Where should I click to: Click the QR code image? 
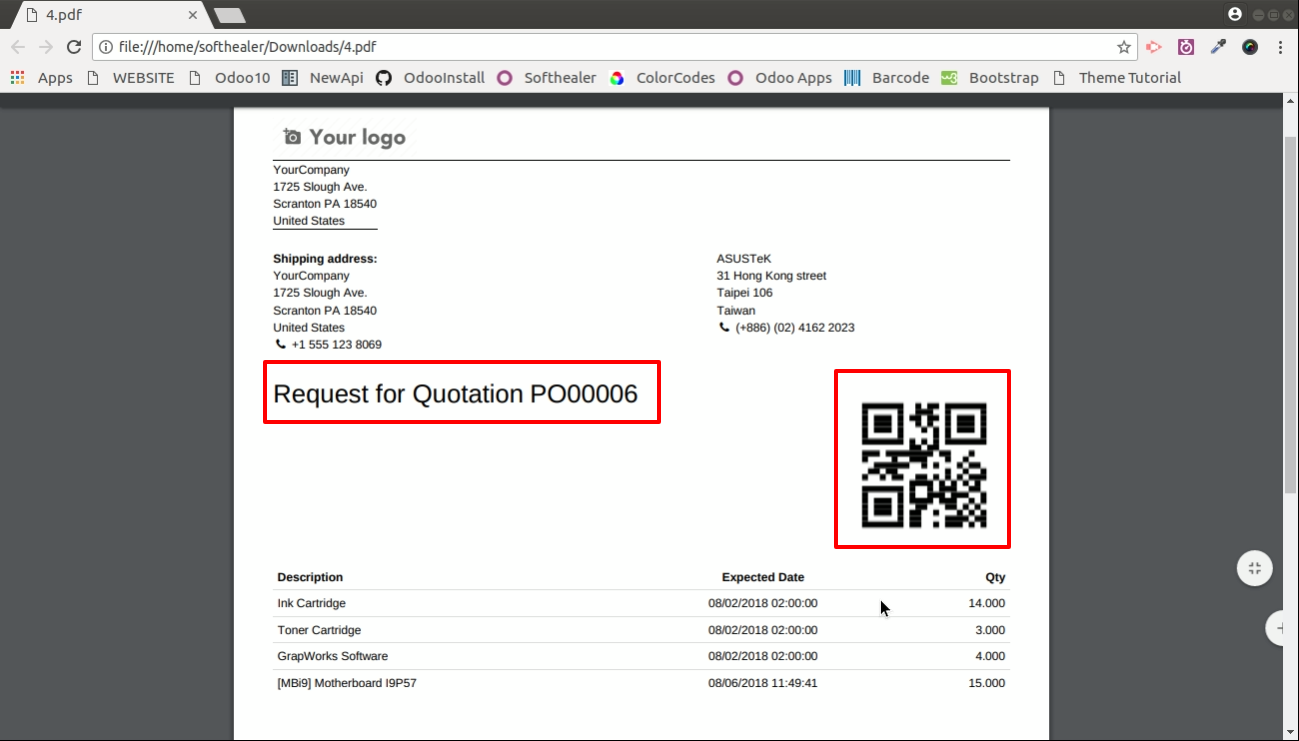(x=923, y=465)
